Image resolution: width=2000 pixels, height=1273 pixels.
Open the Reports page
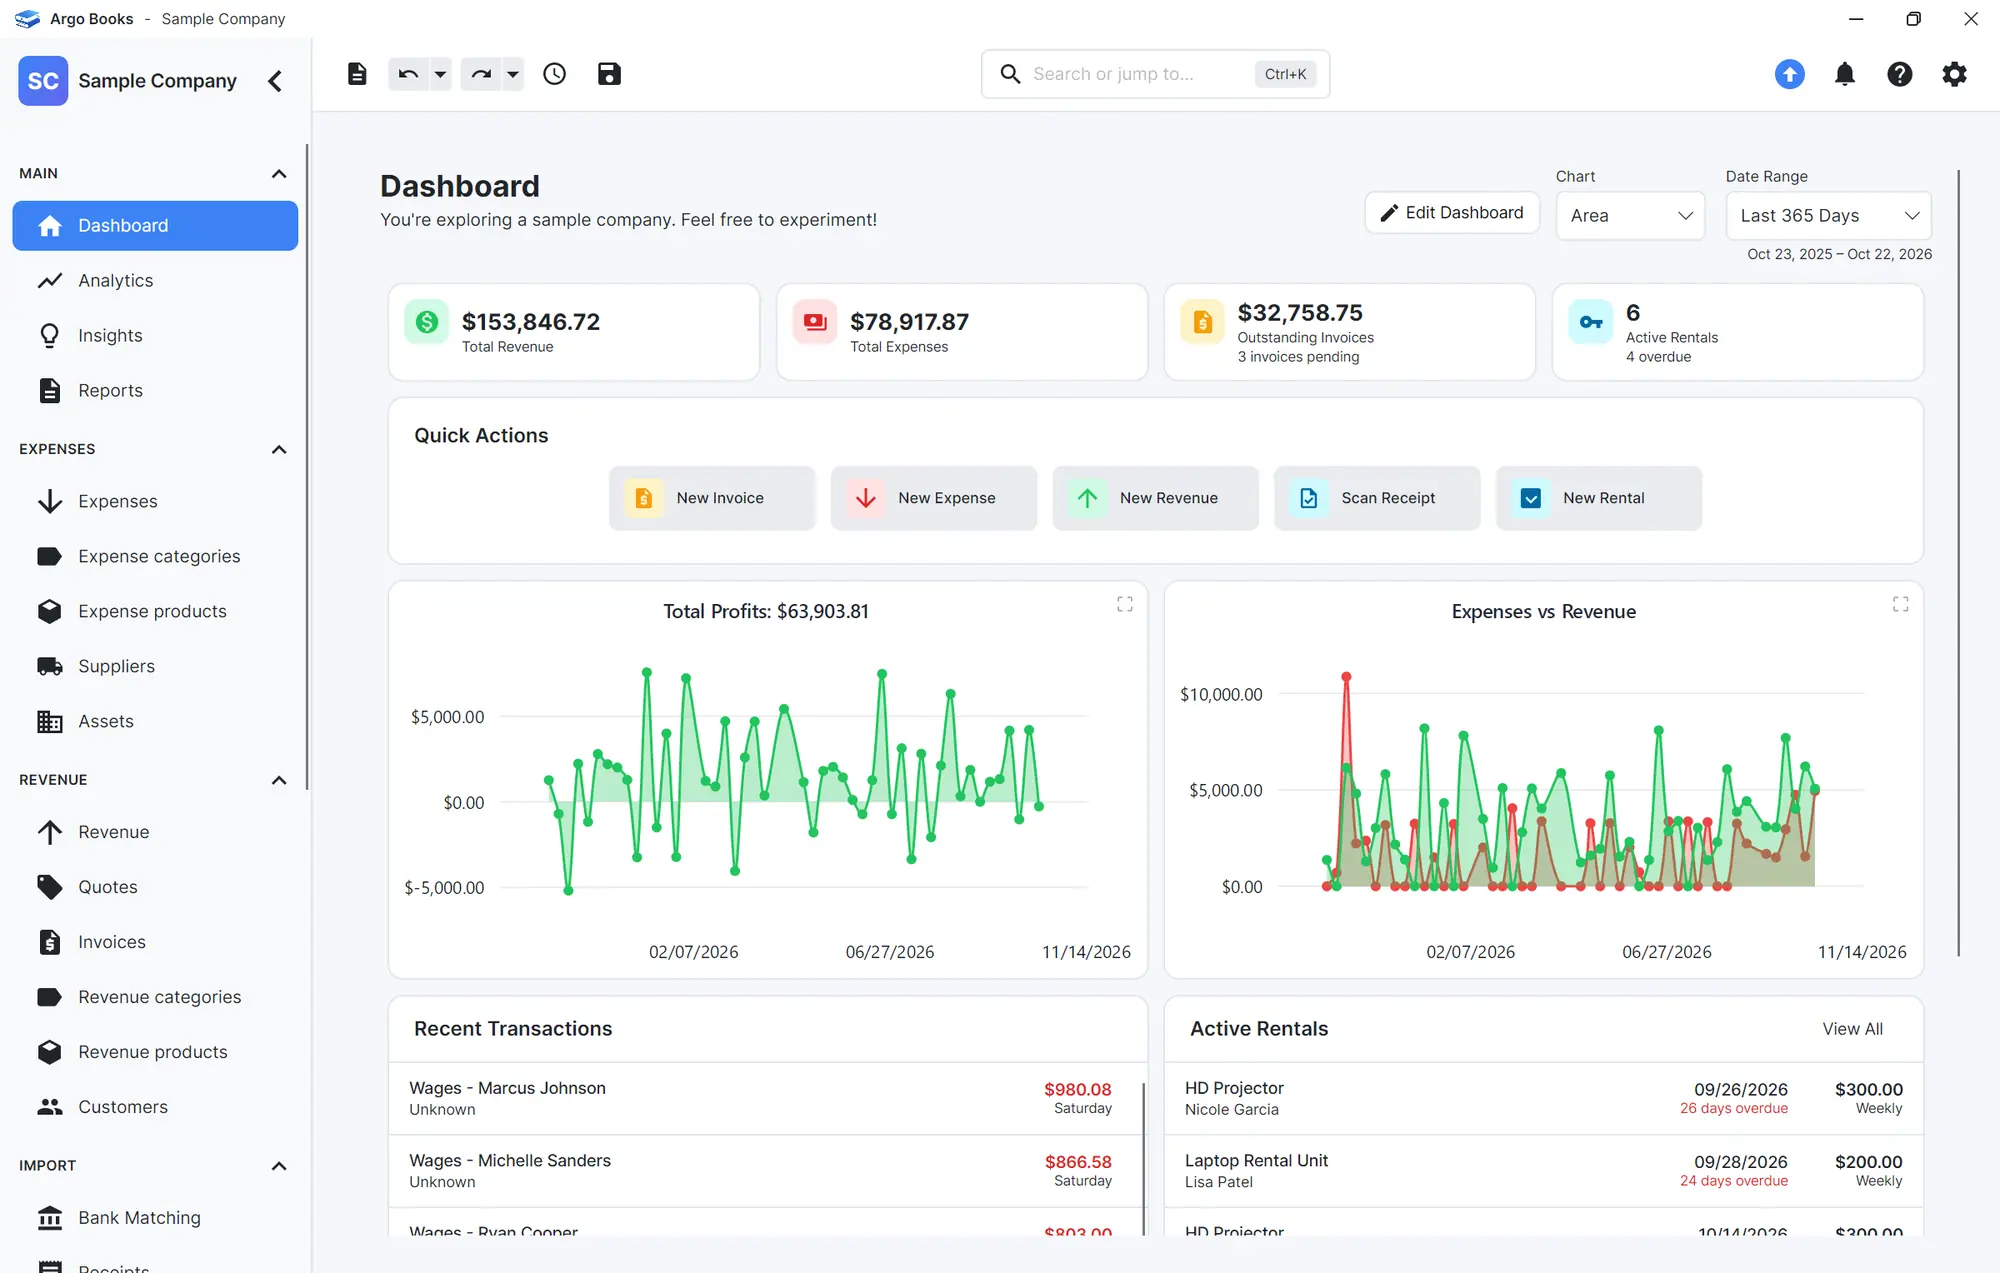coord(155,391)
